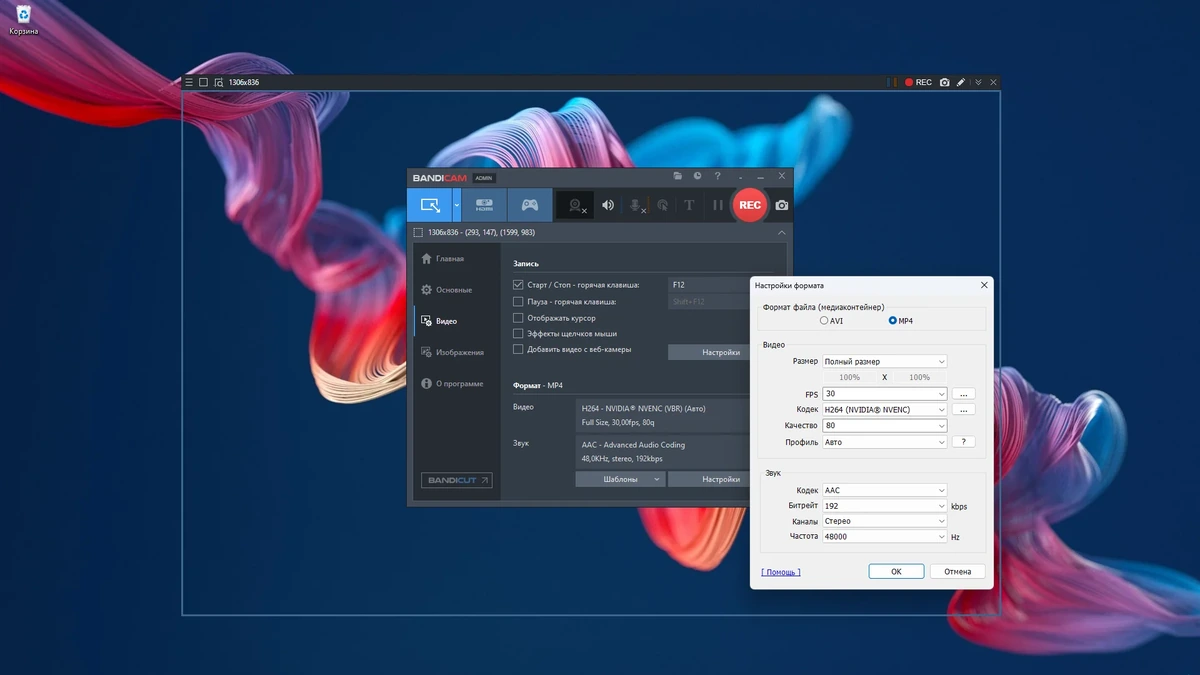Switch to HDMI device recording mode
This screenshot has height=675, width=1200.
click(x=484, y=205)
